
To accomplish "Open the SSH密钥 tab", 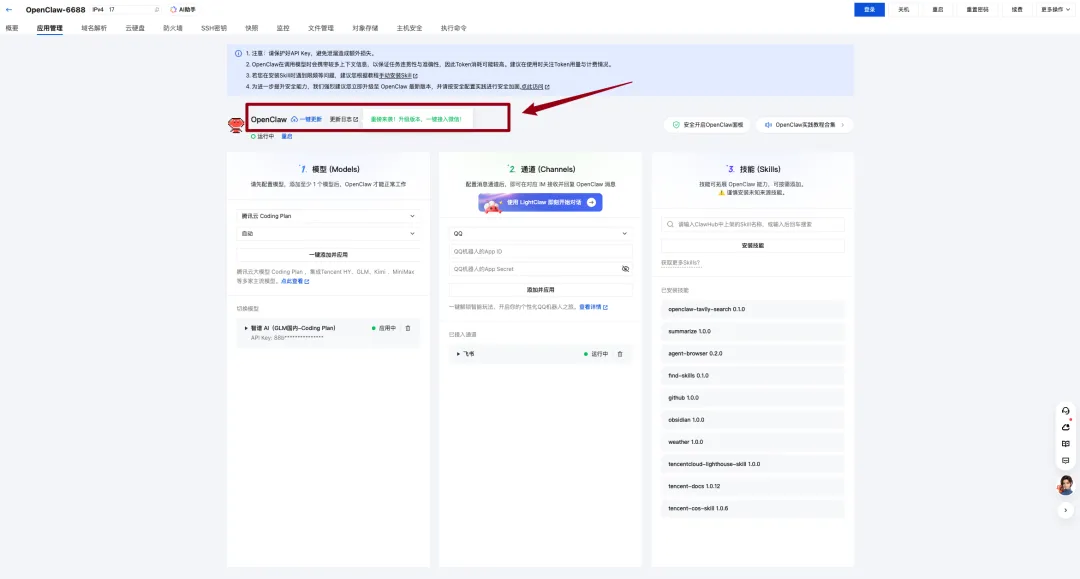I will [214, 28].
